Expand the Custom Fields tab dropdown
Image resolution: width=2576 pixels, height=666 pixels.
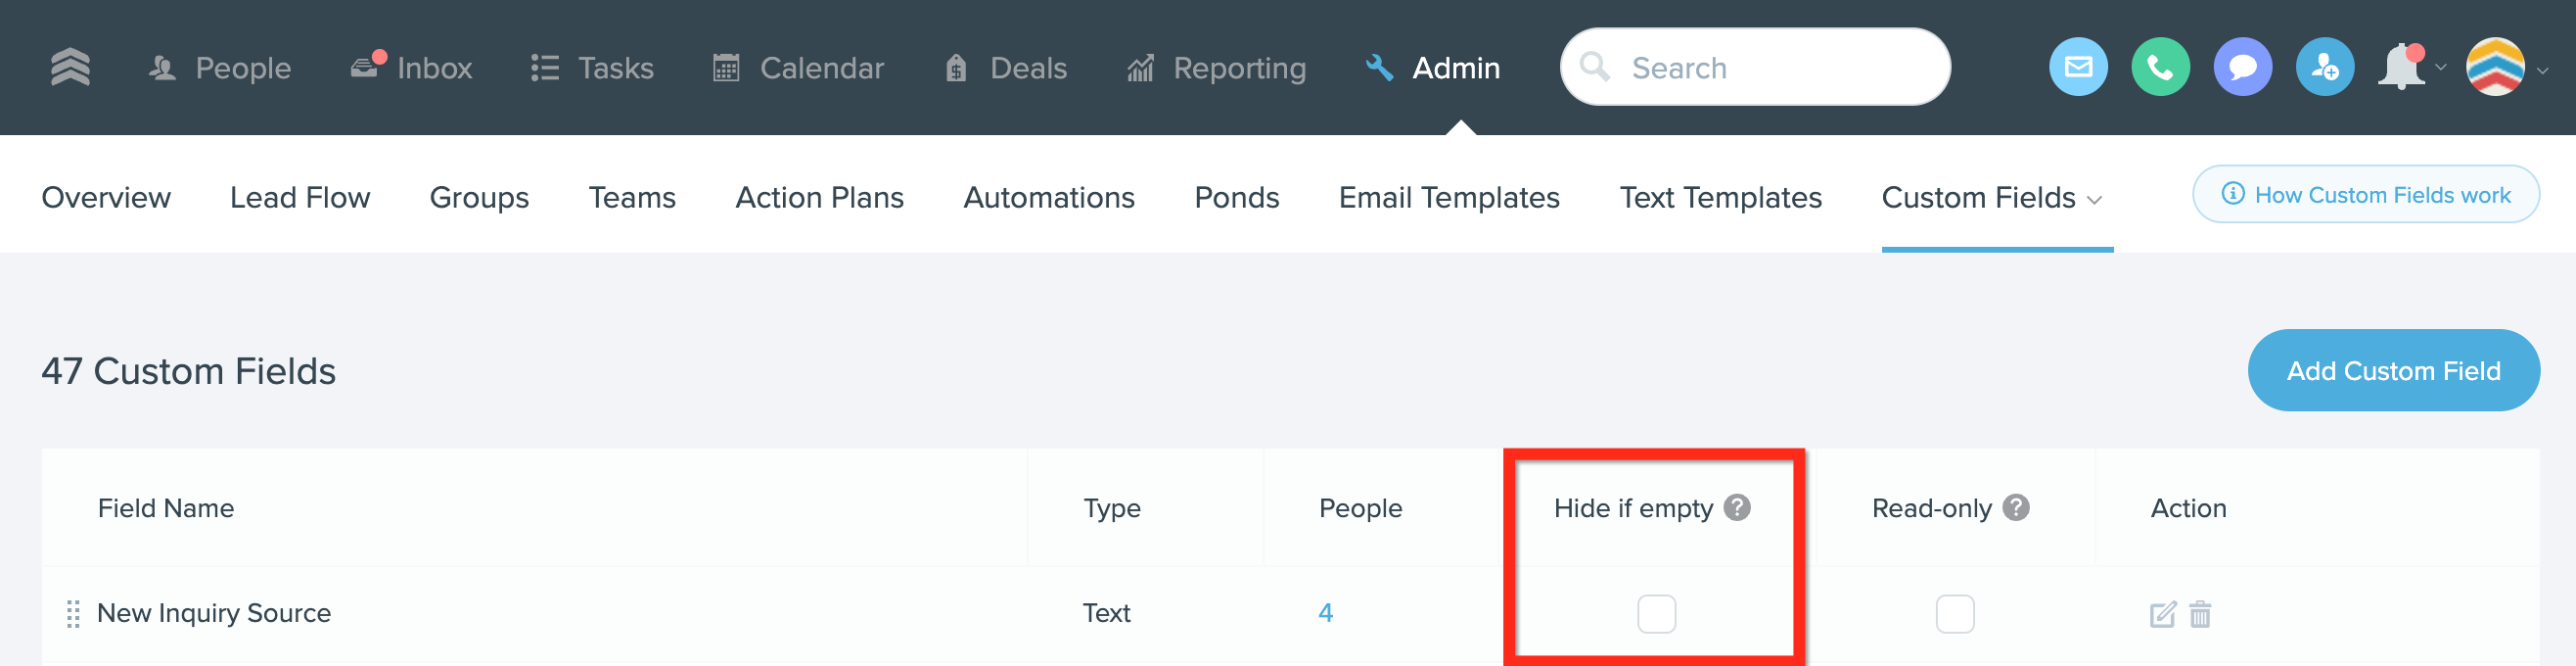tap(2095, 199)
